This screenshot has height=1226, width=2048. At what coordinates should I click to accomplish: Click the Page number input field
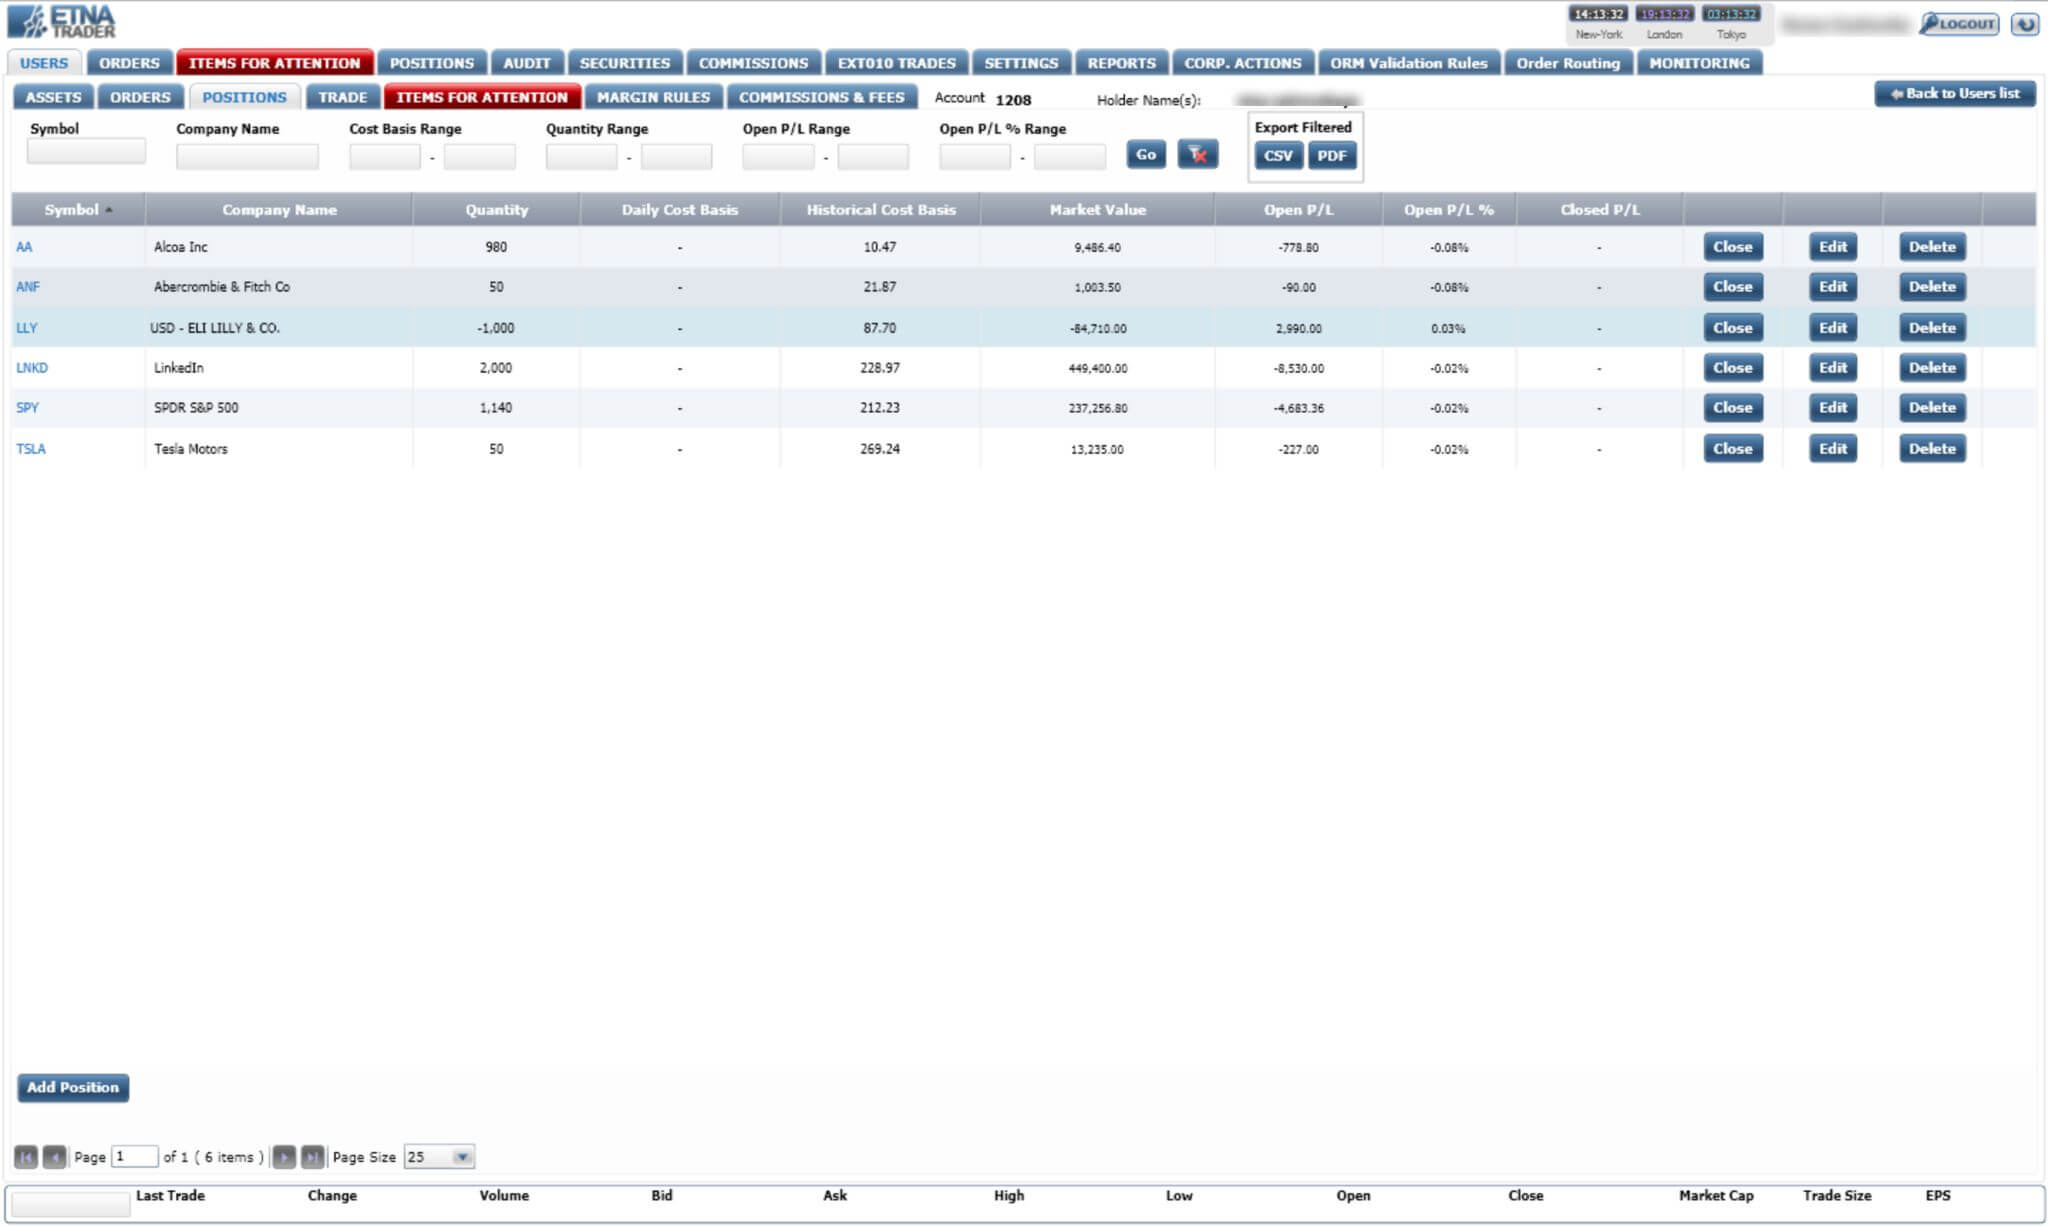[135, 1157]
